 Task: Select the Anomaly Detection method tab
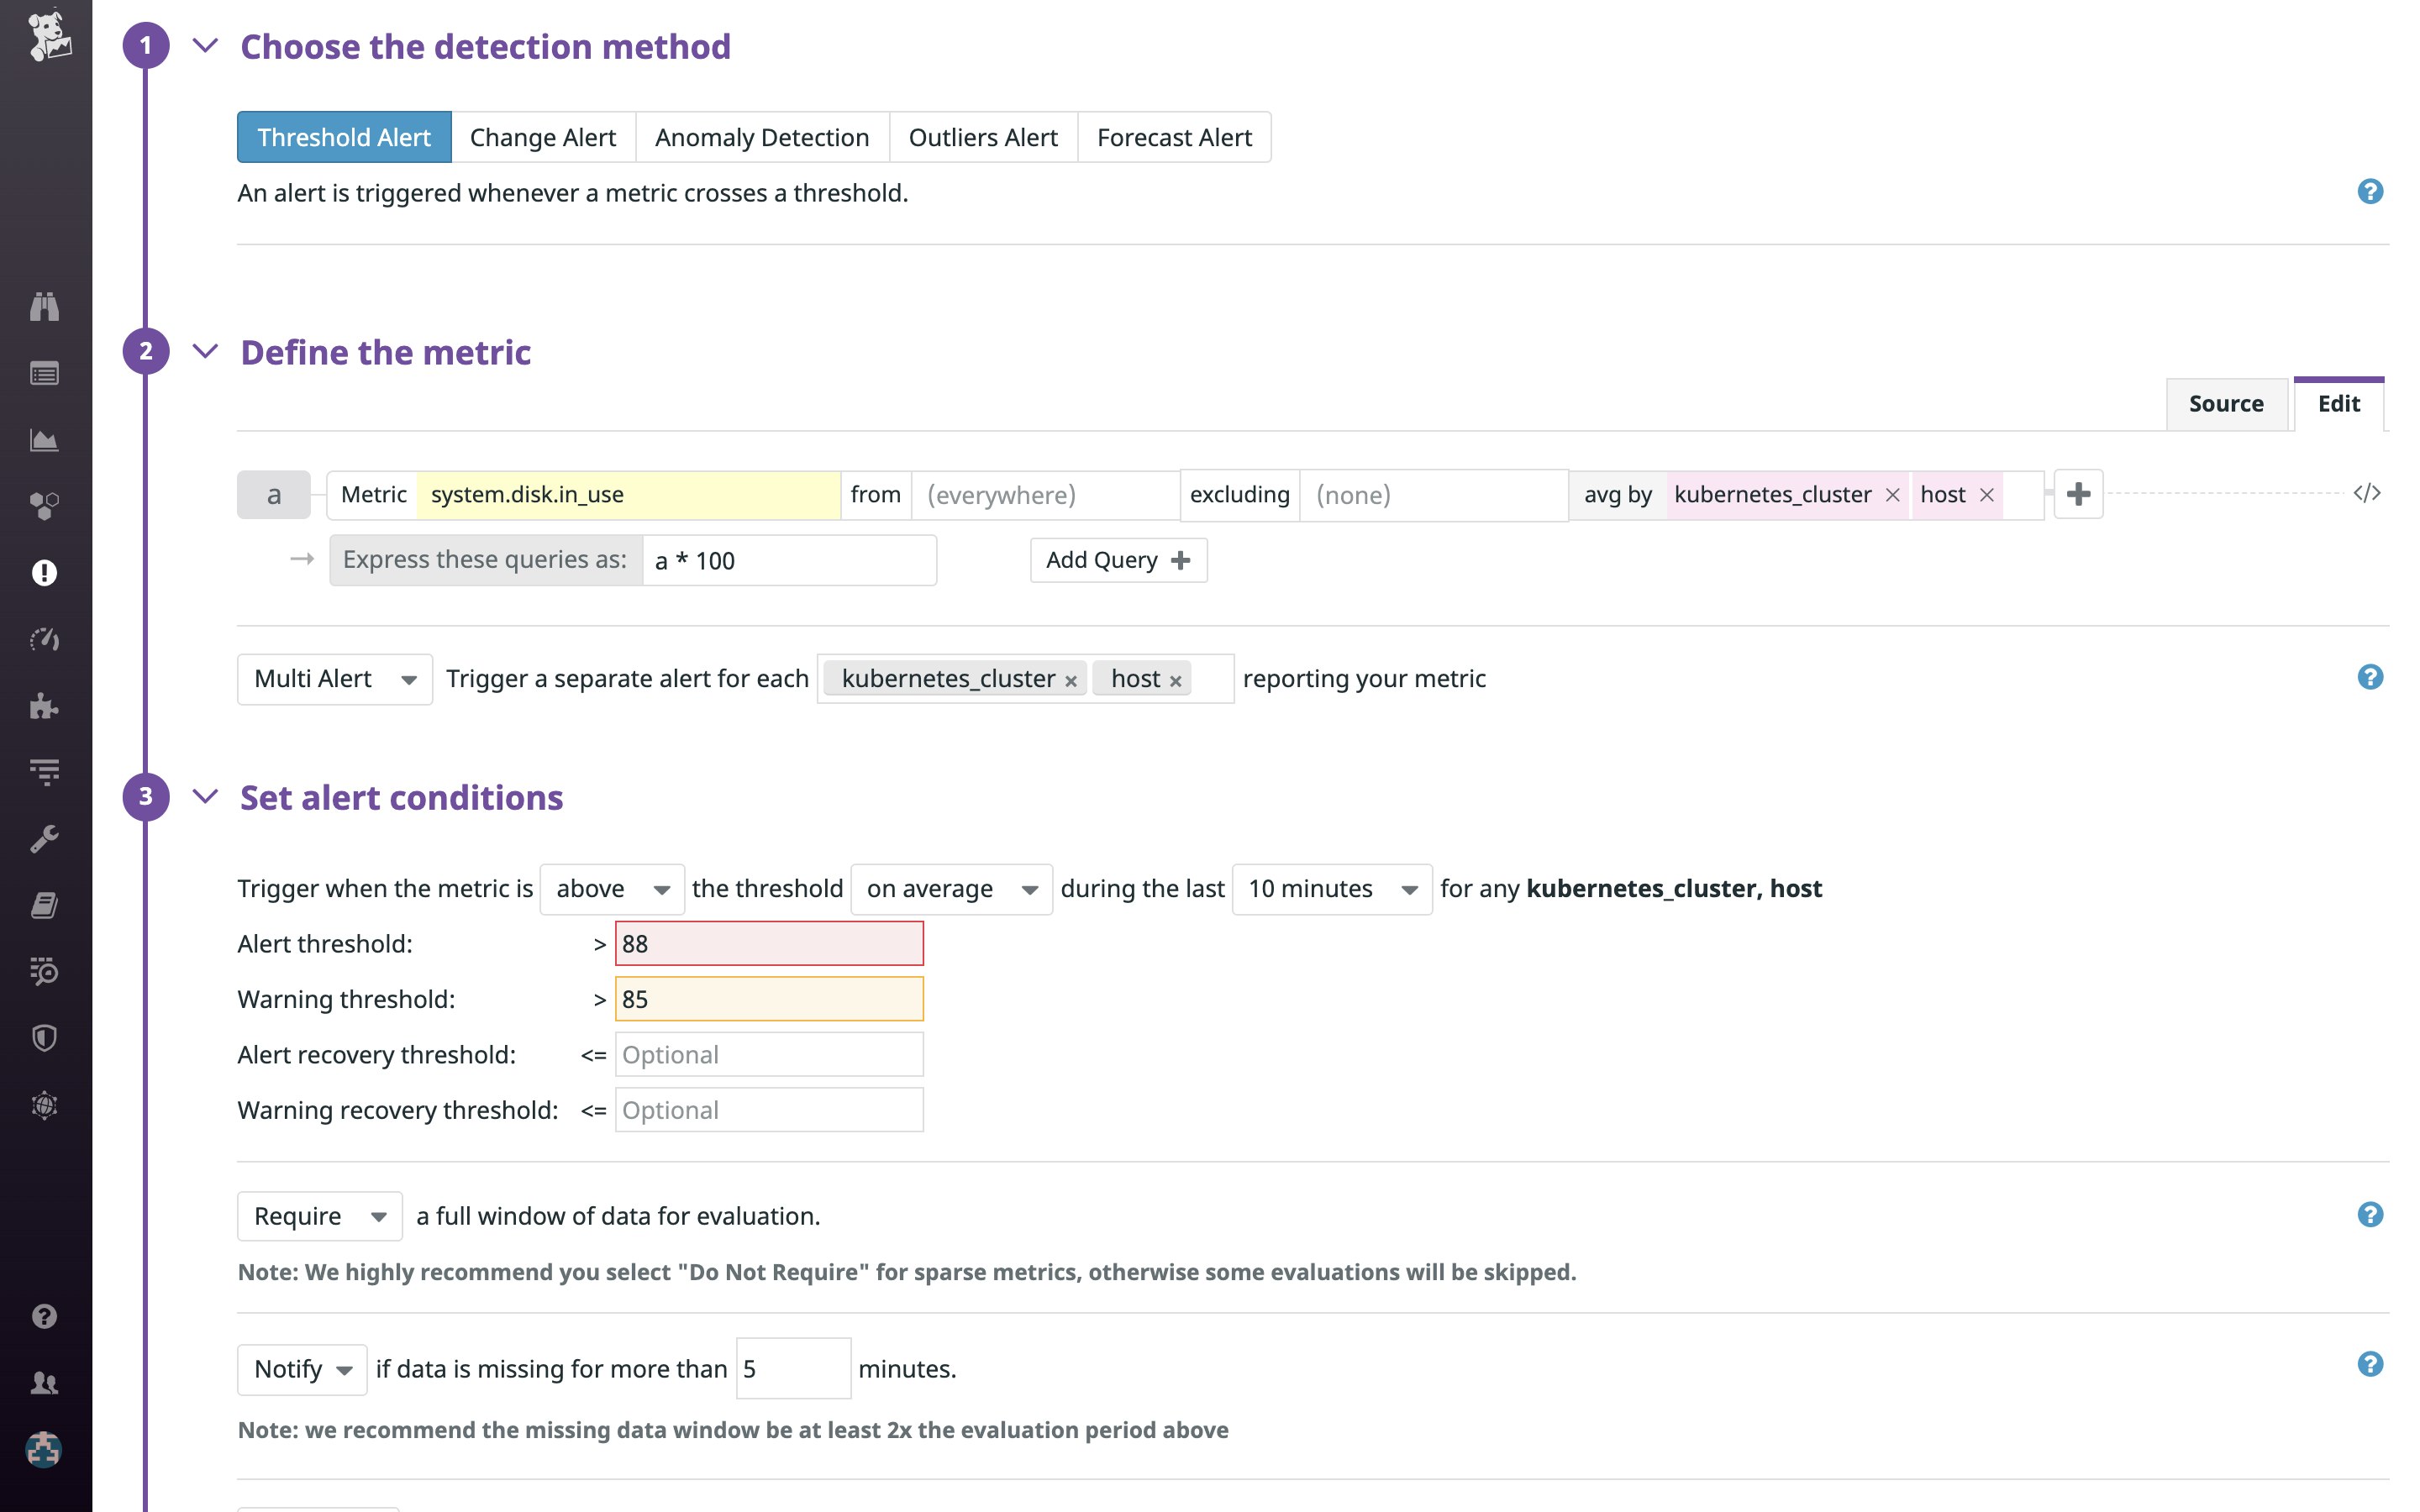pos(761,137)
